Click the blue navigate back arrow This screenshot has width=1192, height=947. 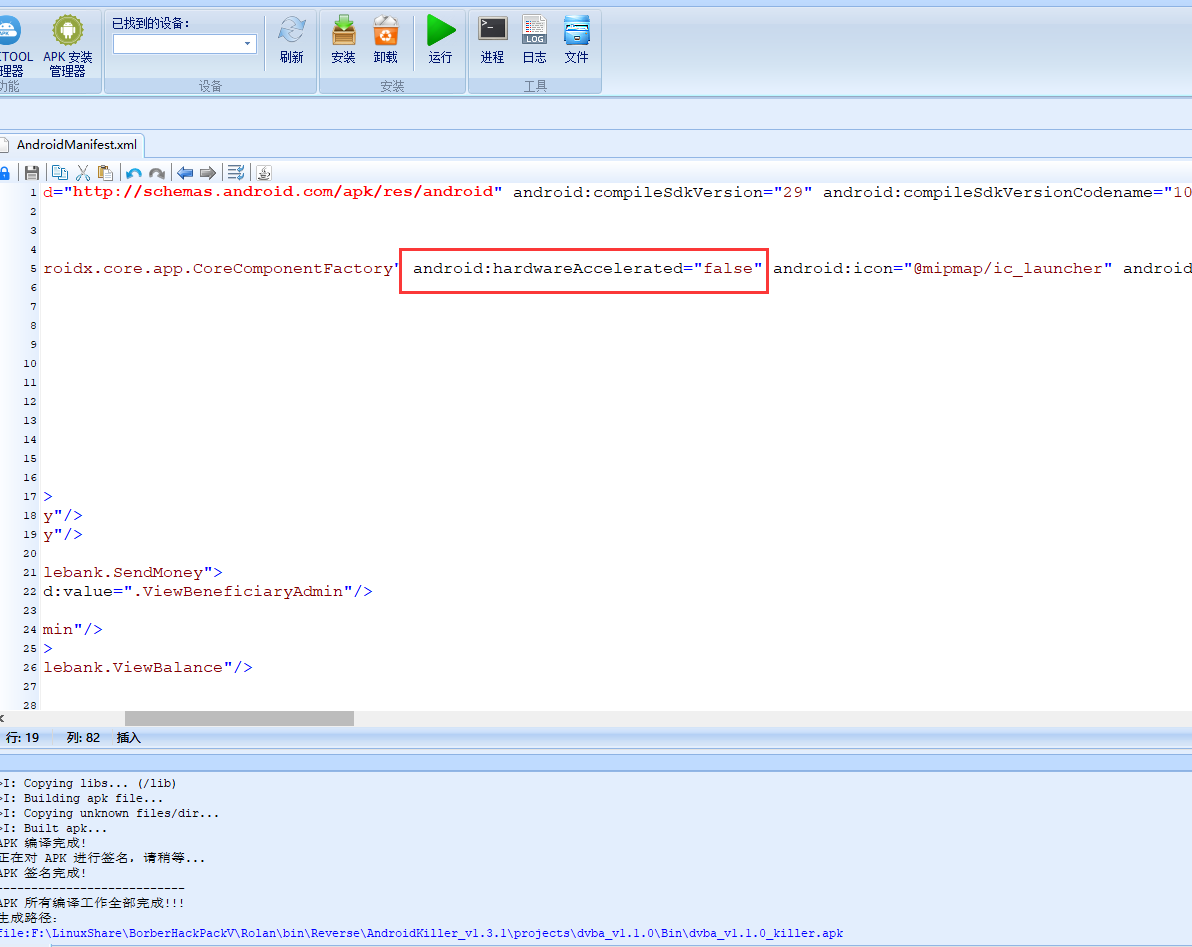185,173
